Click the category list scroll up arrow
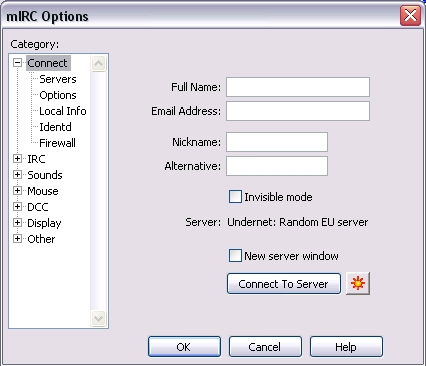Image resolution: width=426 pixels, height=366 pixels. [98, 63]
